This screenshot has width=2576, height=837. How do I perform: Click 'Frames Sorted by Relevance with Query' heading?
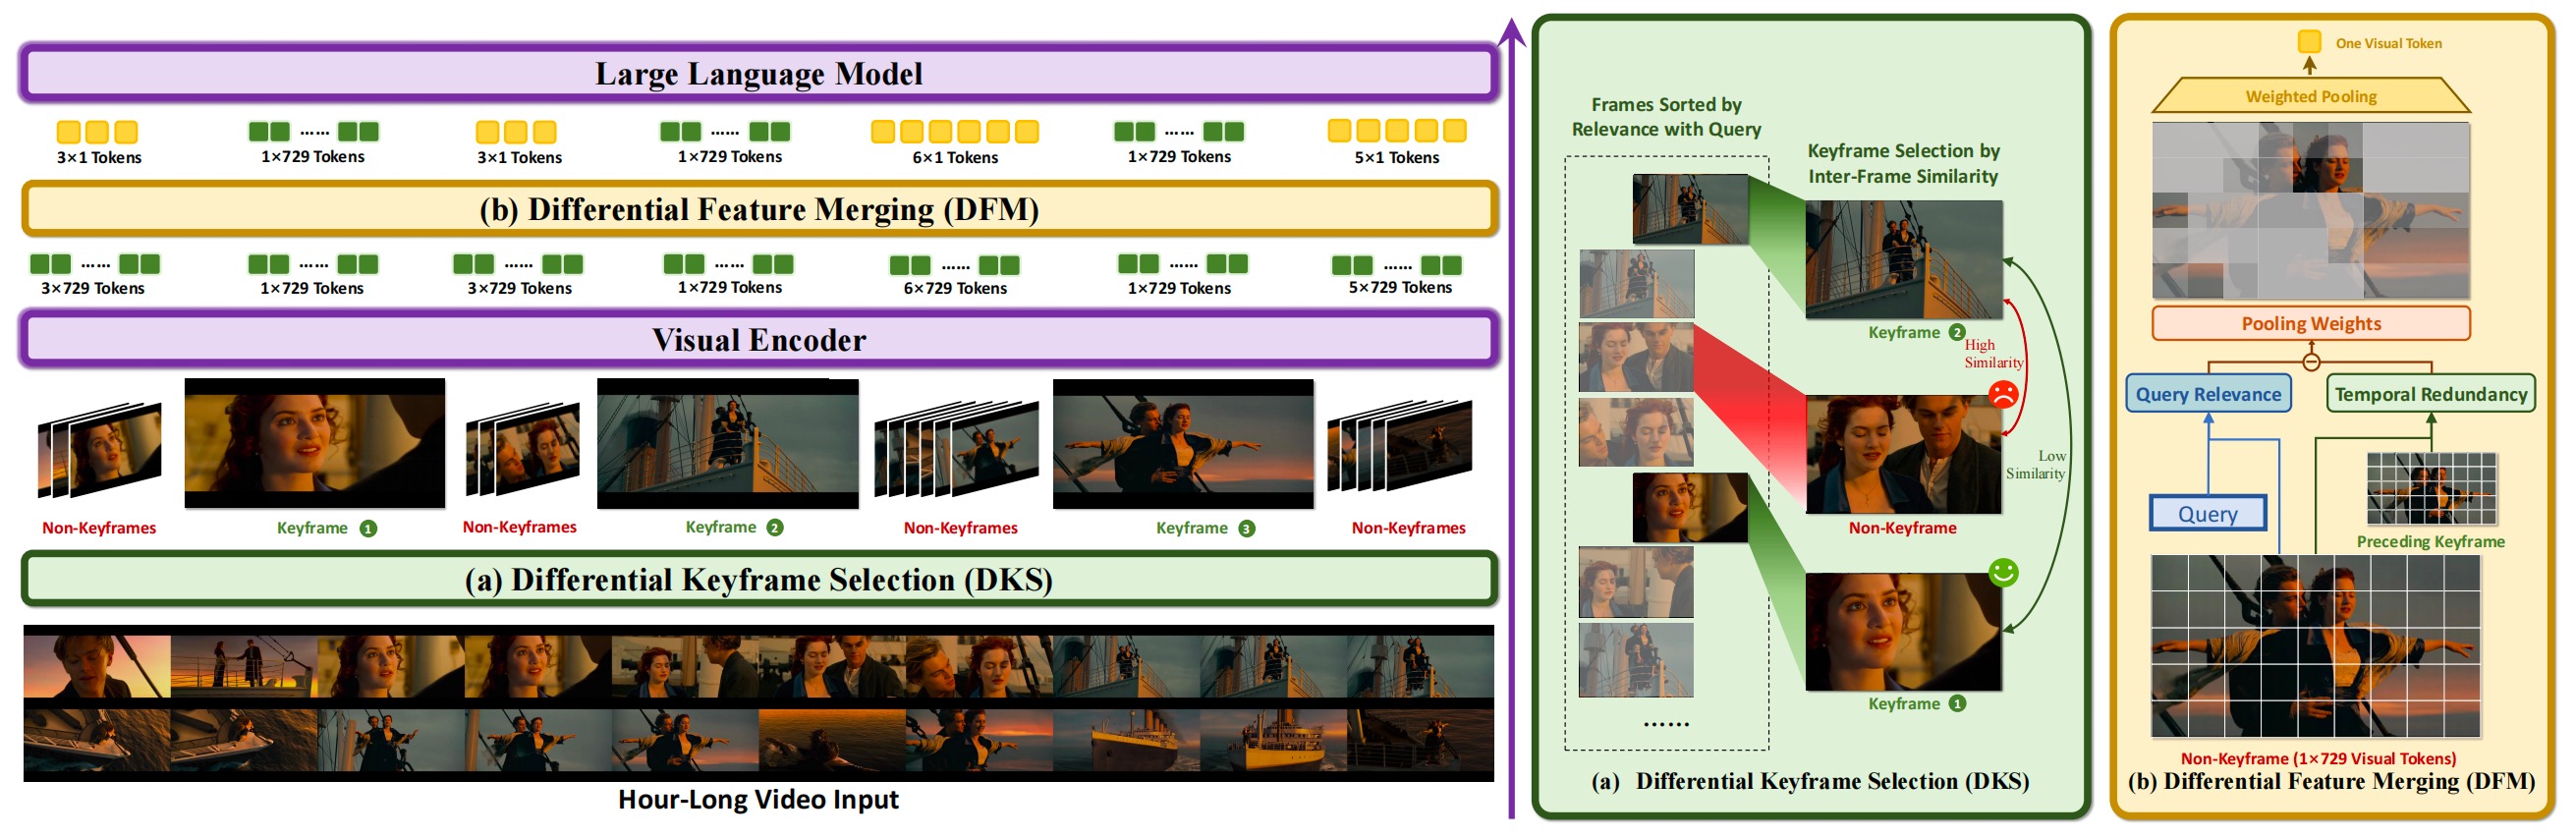1666,117
